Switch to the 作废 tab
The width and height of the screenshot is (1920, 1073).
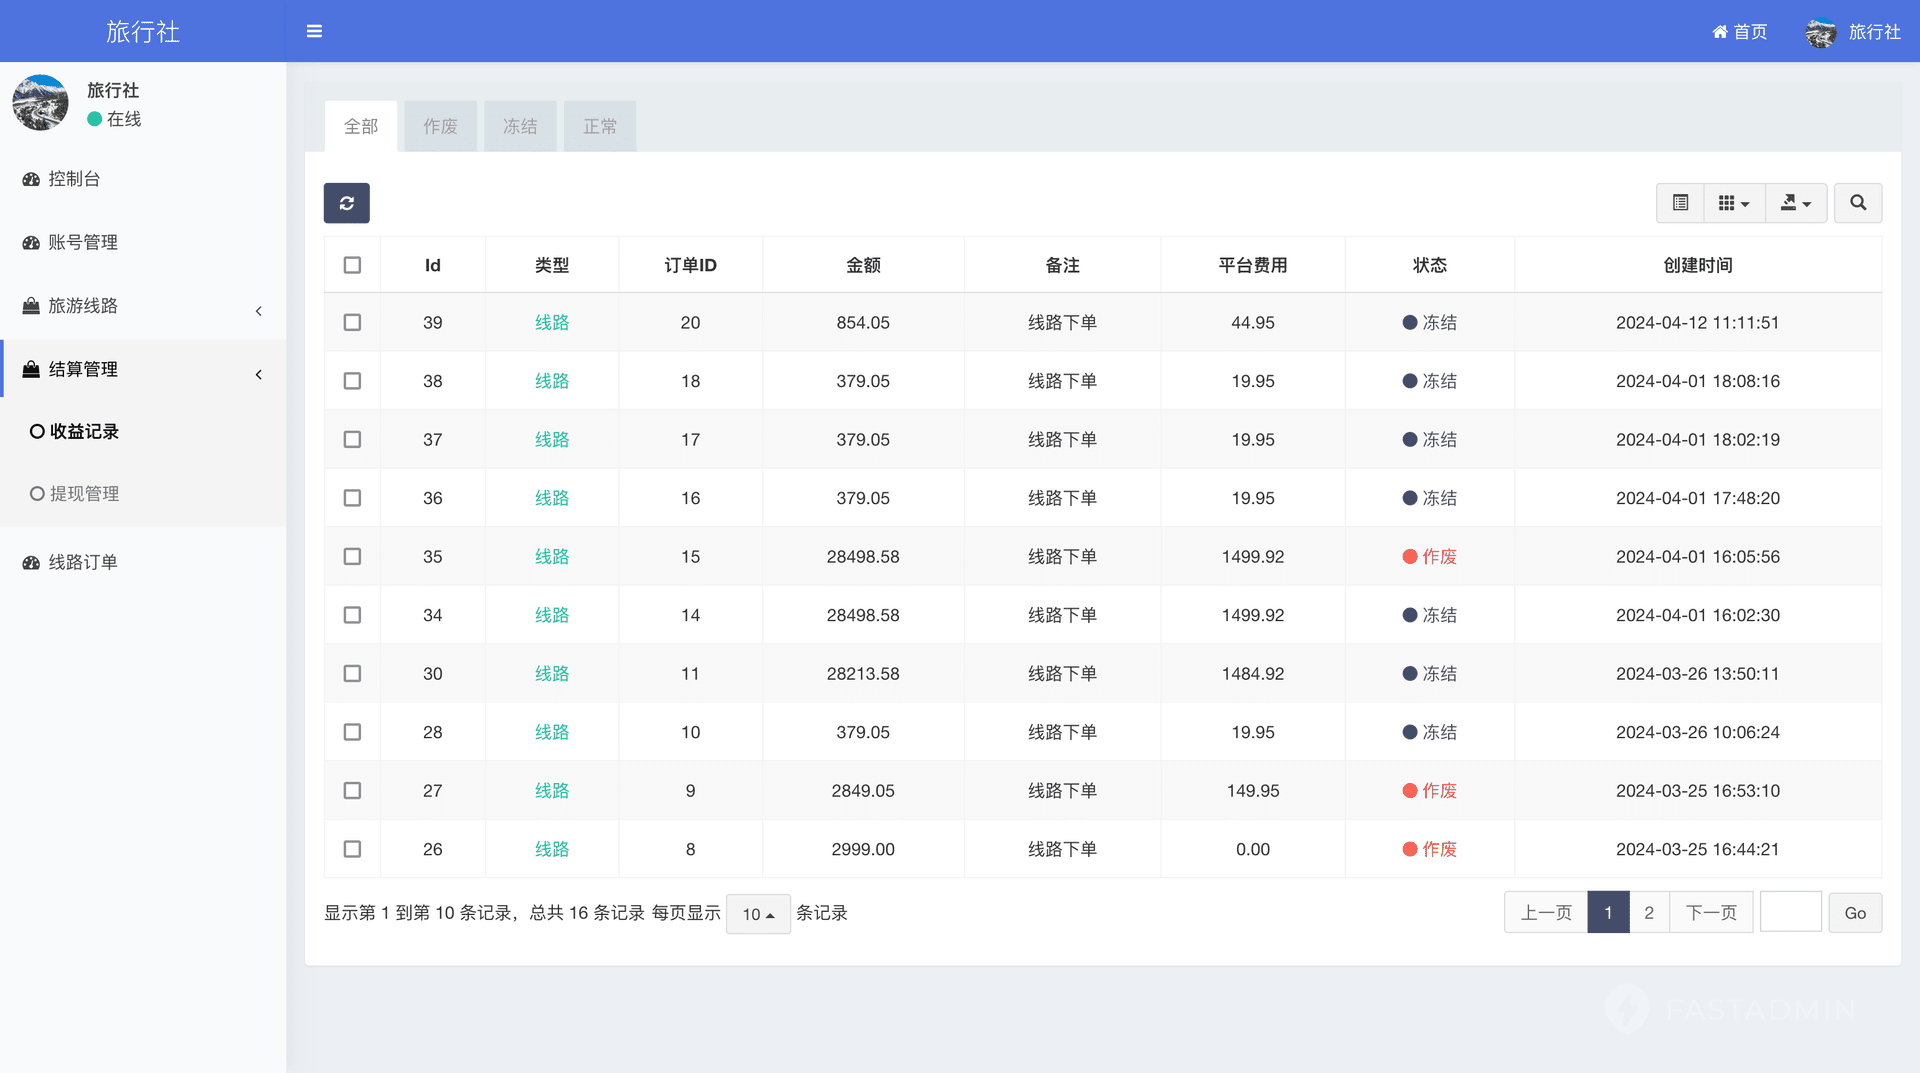(x=440, y=127)
